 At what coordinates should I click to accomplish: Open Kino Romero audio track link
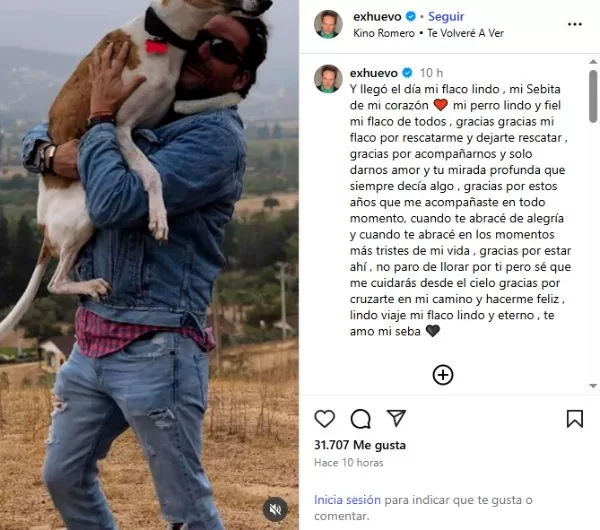point(384,33)
